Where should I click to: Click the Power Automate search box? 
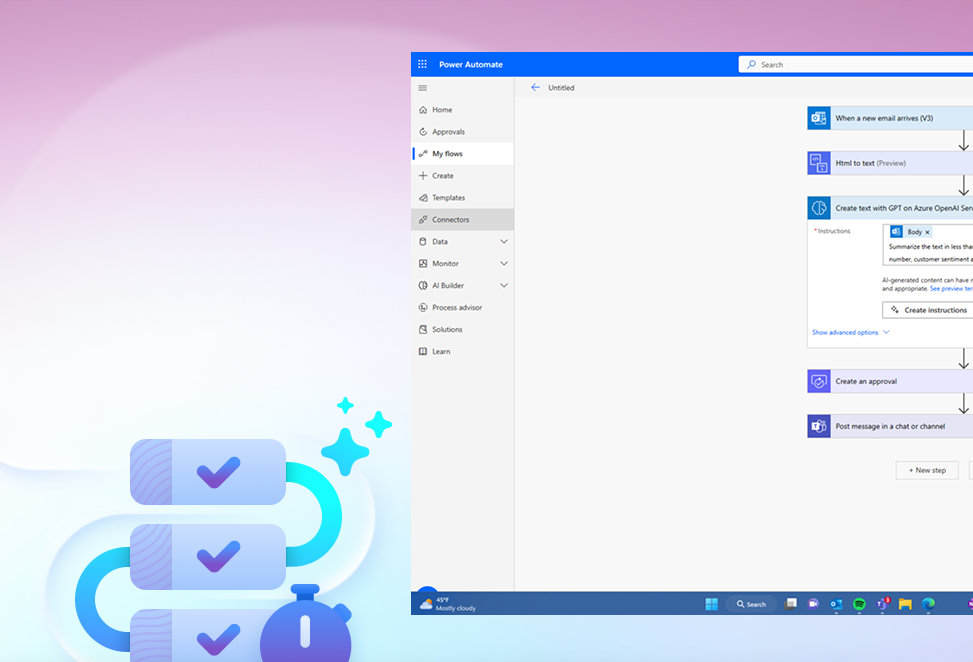(856, 65)
